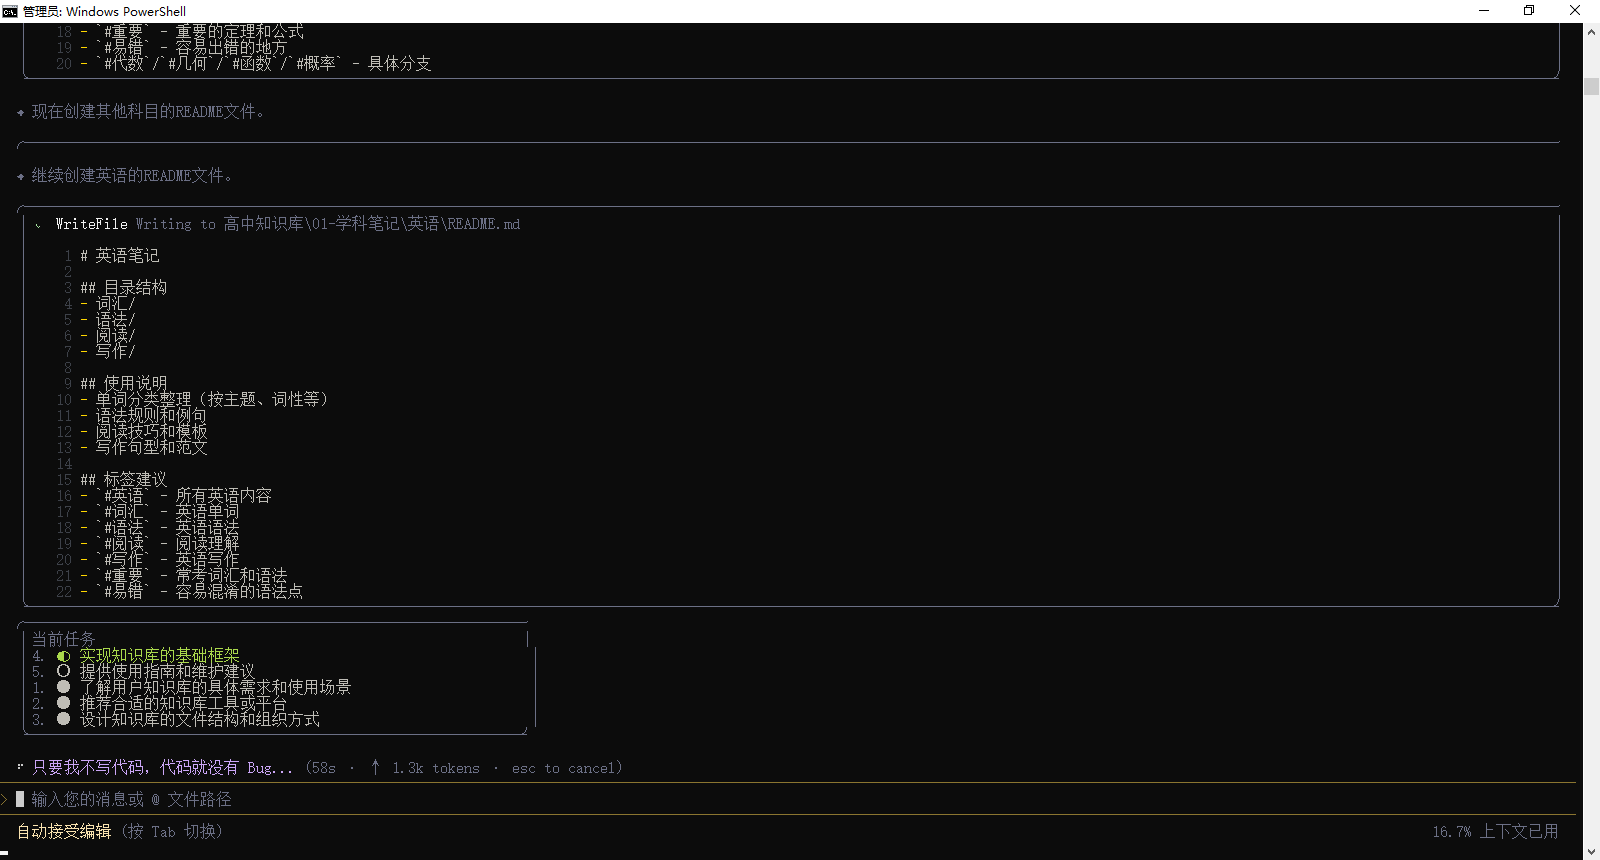Click the '自动接受编辑' mode label
Screen dimensions: 1600x860
click(x=64, y=831)
